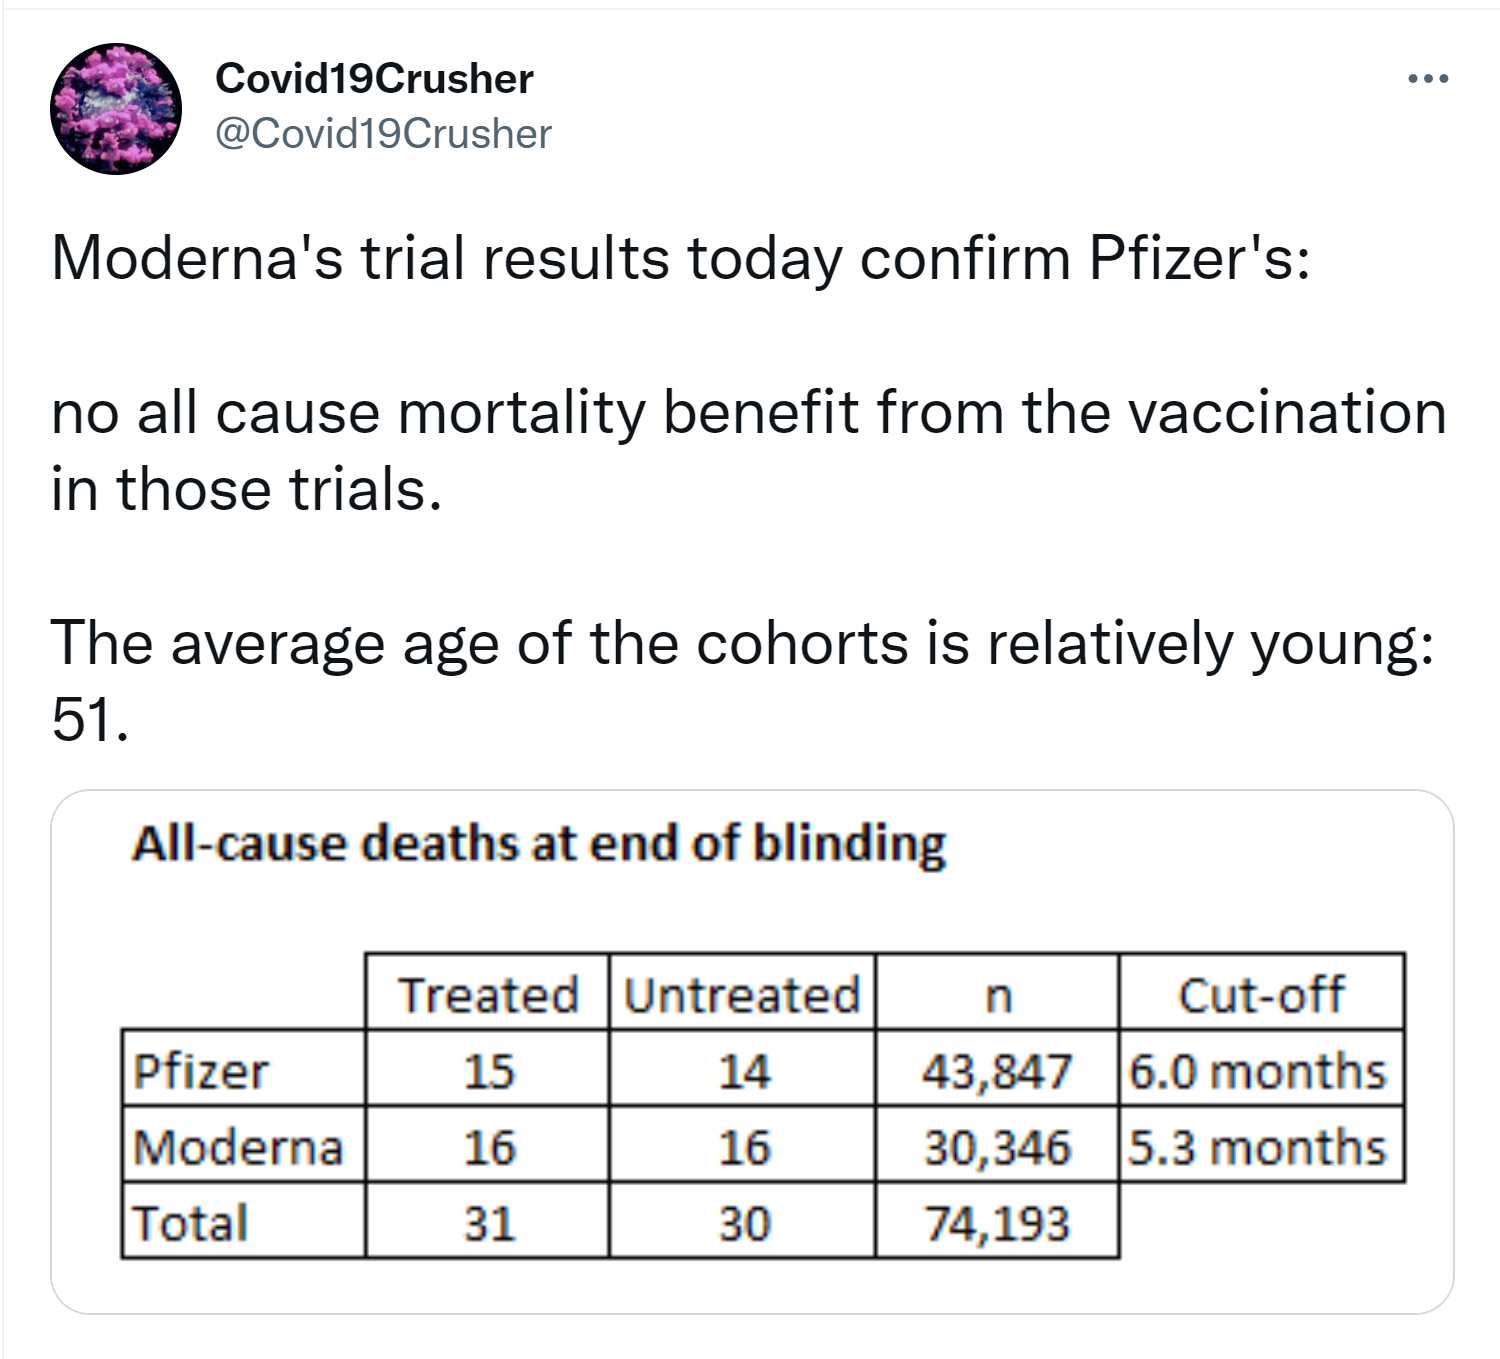Screen dimensions: 1500x1359
Task: Select the 'Moderna' row label
Action: [238, 1146]
